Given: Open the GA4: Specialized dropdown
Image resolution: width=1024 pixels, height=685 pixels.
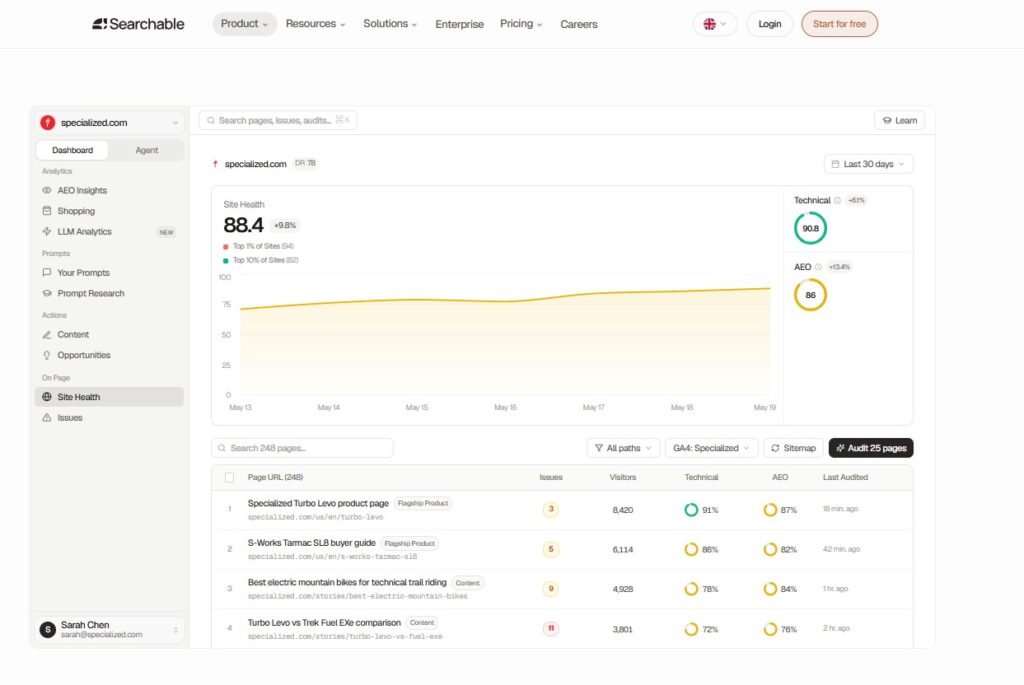Looking at the screenshot, I should point(711,448).
